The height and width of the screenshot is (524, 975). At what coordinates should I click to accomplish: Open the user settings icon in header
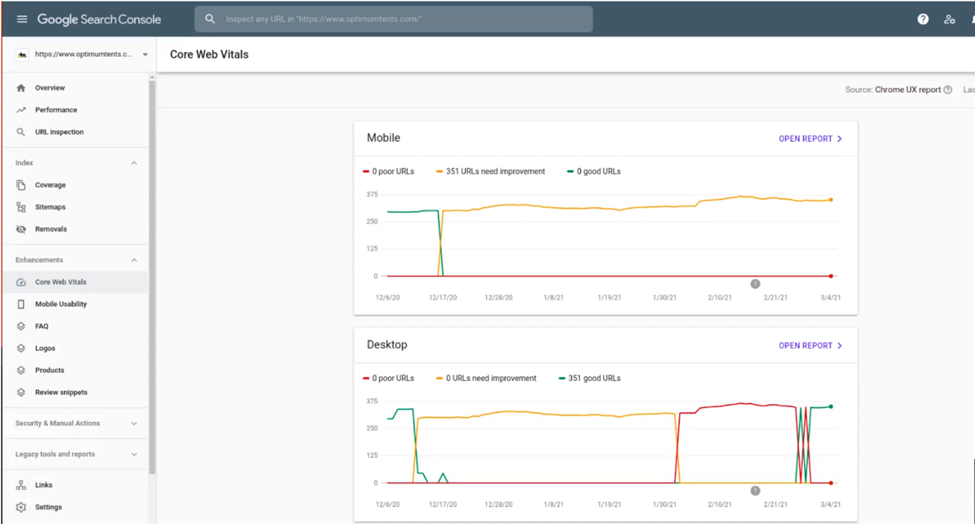[x=949, y=19]
